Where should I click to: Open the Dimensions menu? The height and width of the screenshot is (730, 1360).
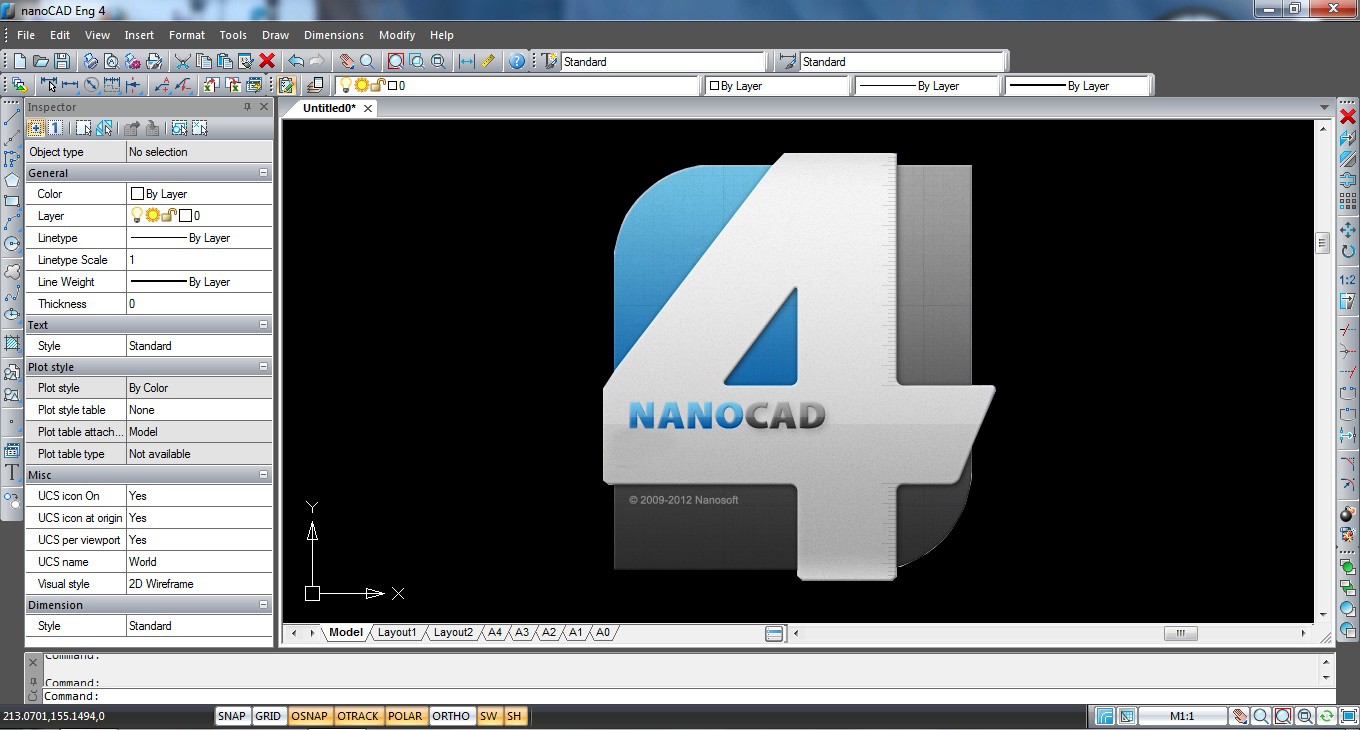coord(334,35)
